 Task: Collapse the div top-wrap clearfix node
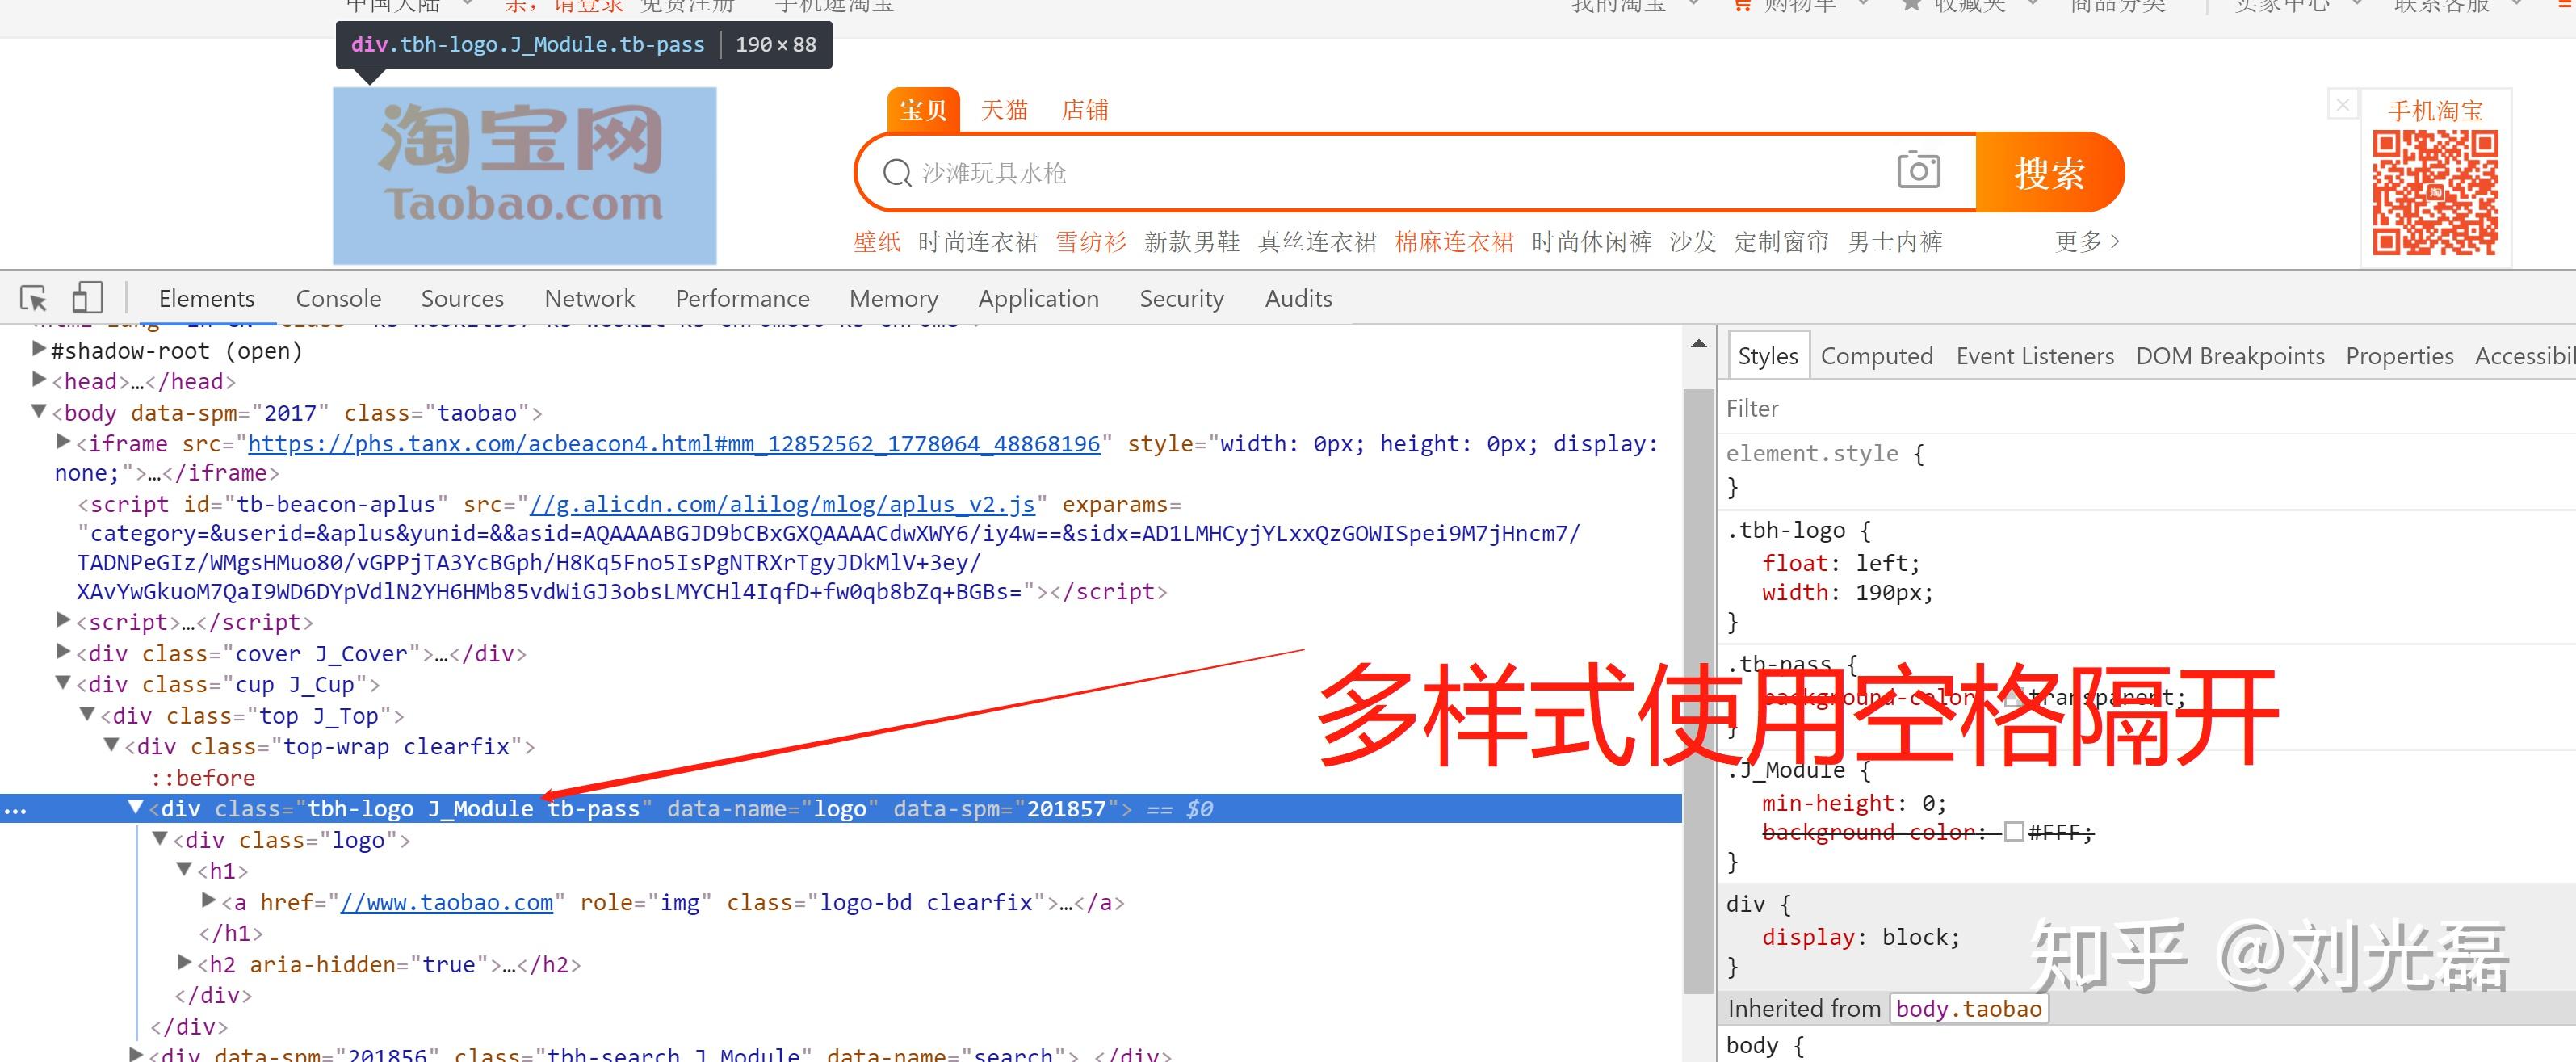pyautogui.click(x=111, y=745)
